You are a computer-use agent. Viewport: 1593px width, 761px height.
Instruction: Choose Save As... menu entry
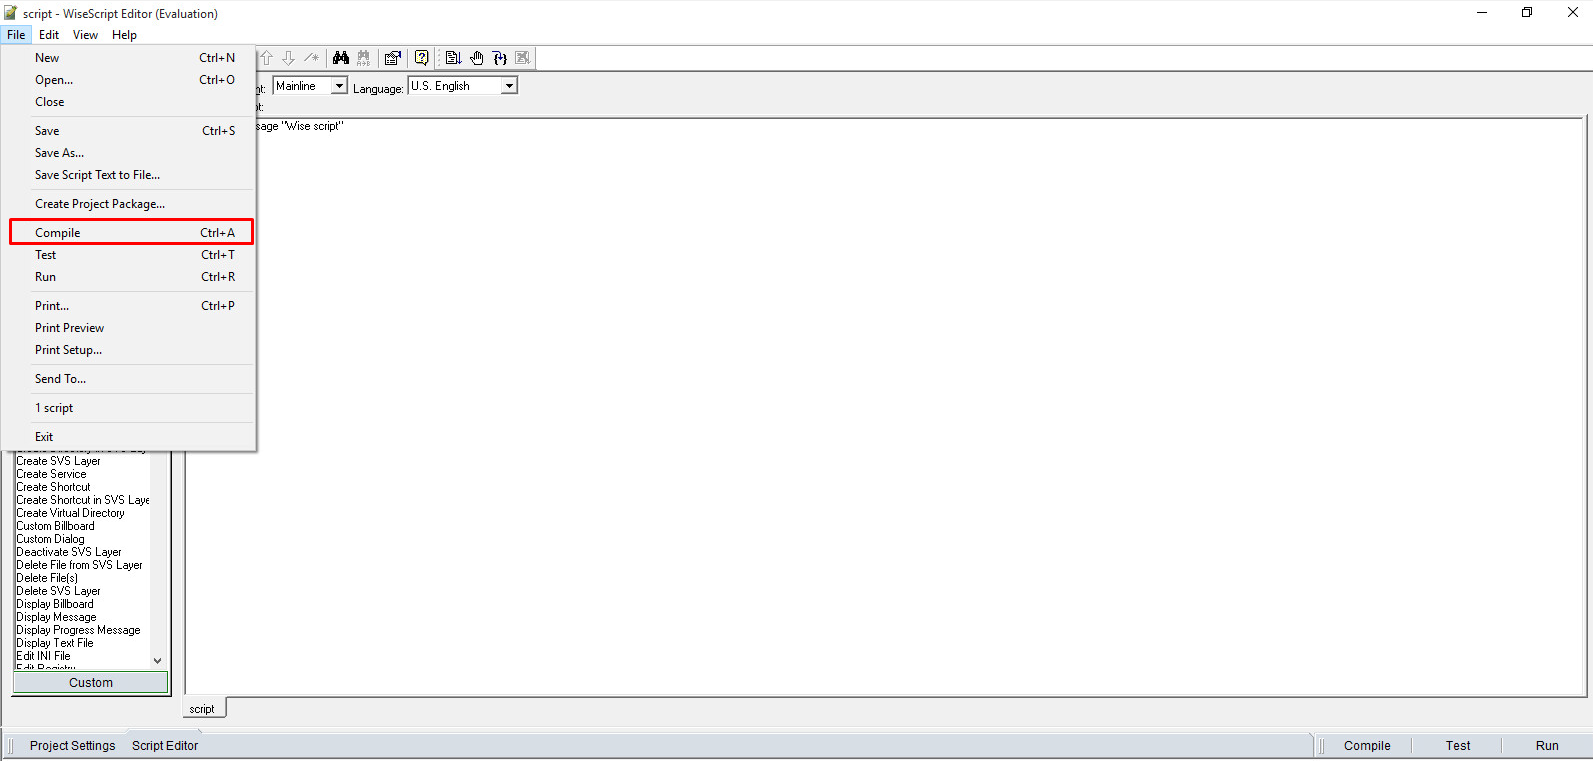click(x=130, y=153)
